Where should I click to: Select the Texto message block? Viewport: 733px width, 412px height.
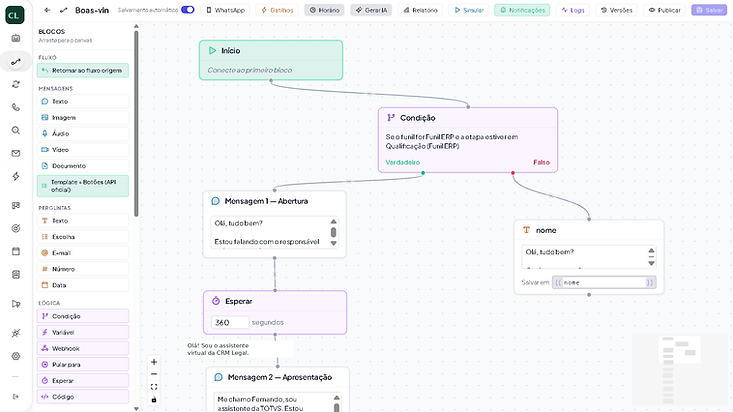pyautogui.click(x=83, y=101)
